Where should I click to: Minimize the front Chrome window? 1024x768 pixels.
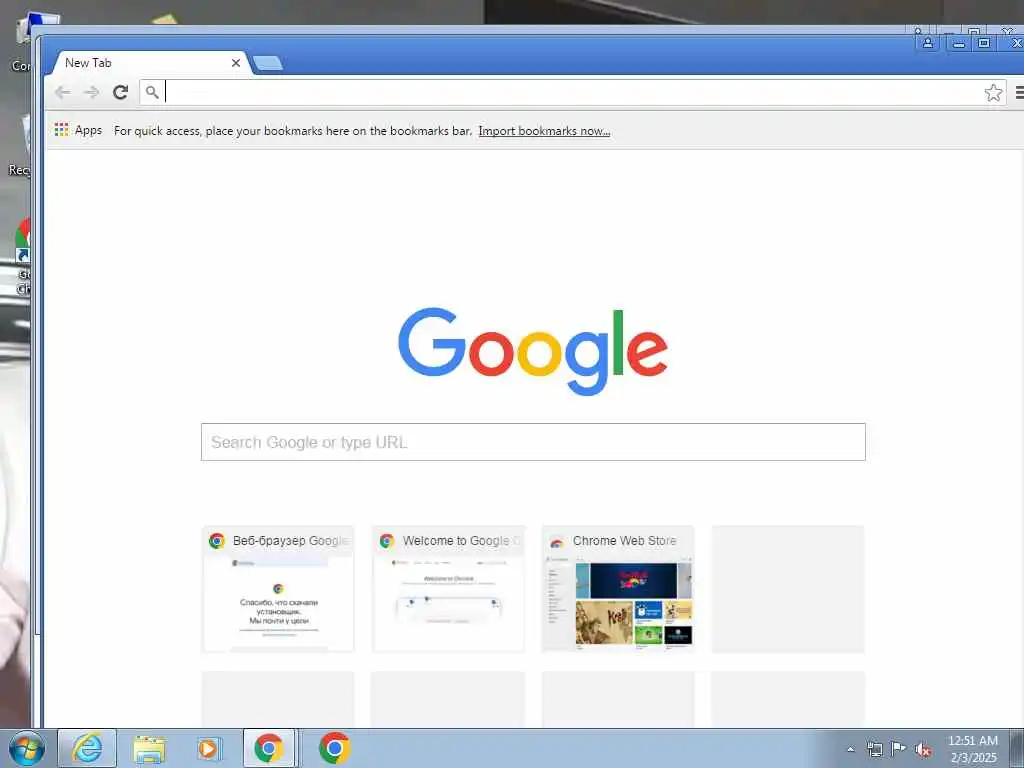(x=959, y=44)
